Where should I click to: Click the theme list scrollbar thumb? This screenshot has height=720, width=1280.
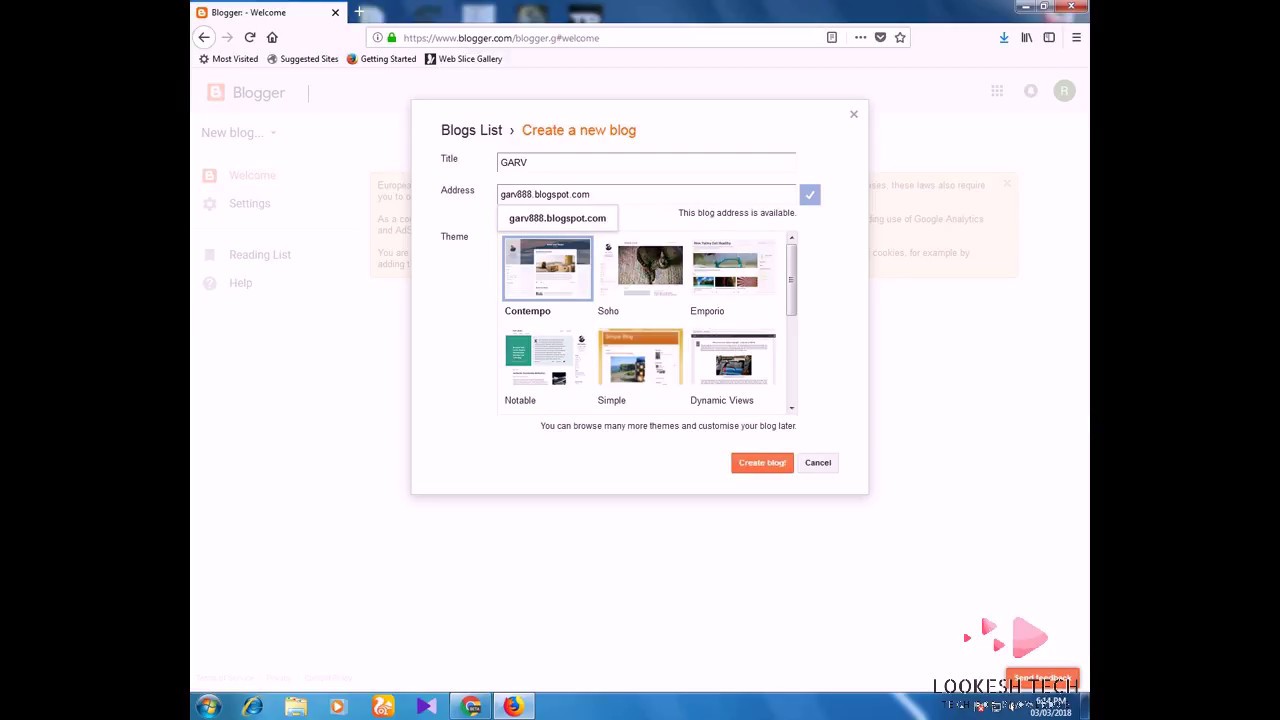(x=791, y=280)
